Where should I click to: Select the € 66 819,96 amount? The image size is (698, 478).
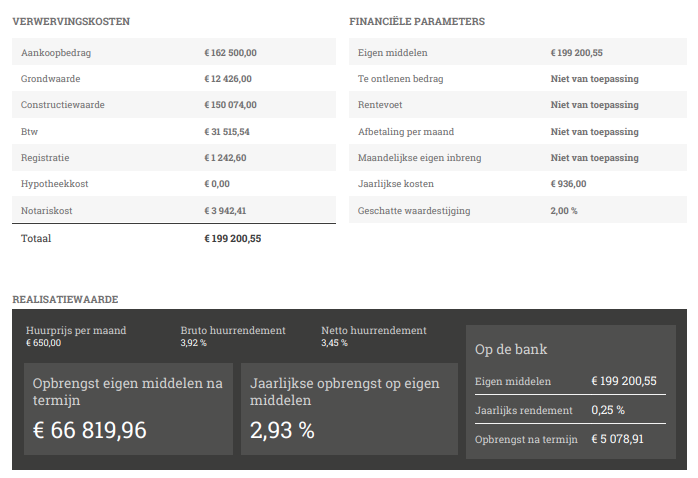89,430
